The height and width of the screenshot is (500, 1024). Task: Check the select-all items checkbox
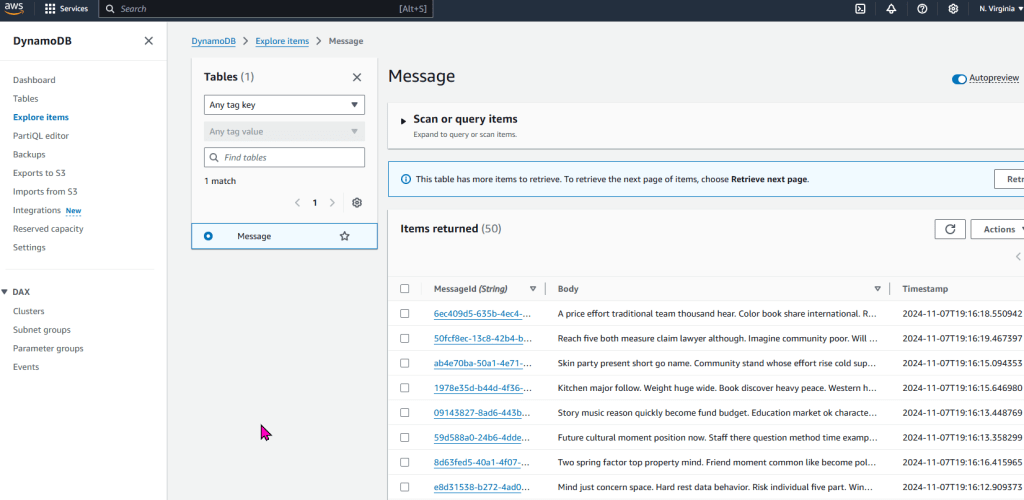point(405,289)
